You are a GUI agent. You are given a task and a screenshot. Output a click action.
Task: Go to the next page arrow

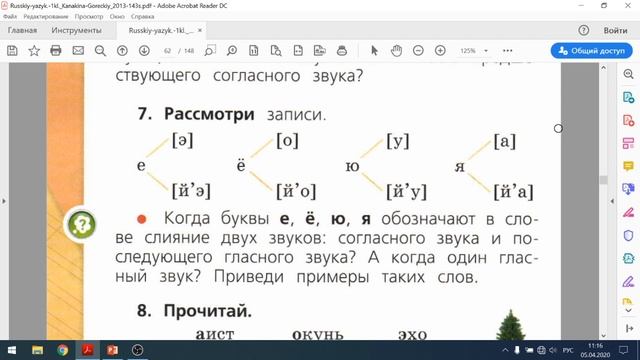click(x=144, y=51)
